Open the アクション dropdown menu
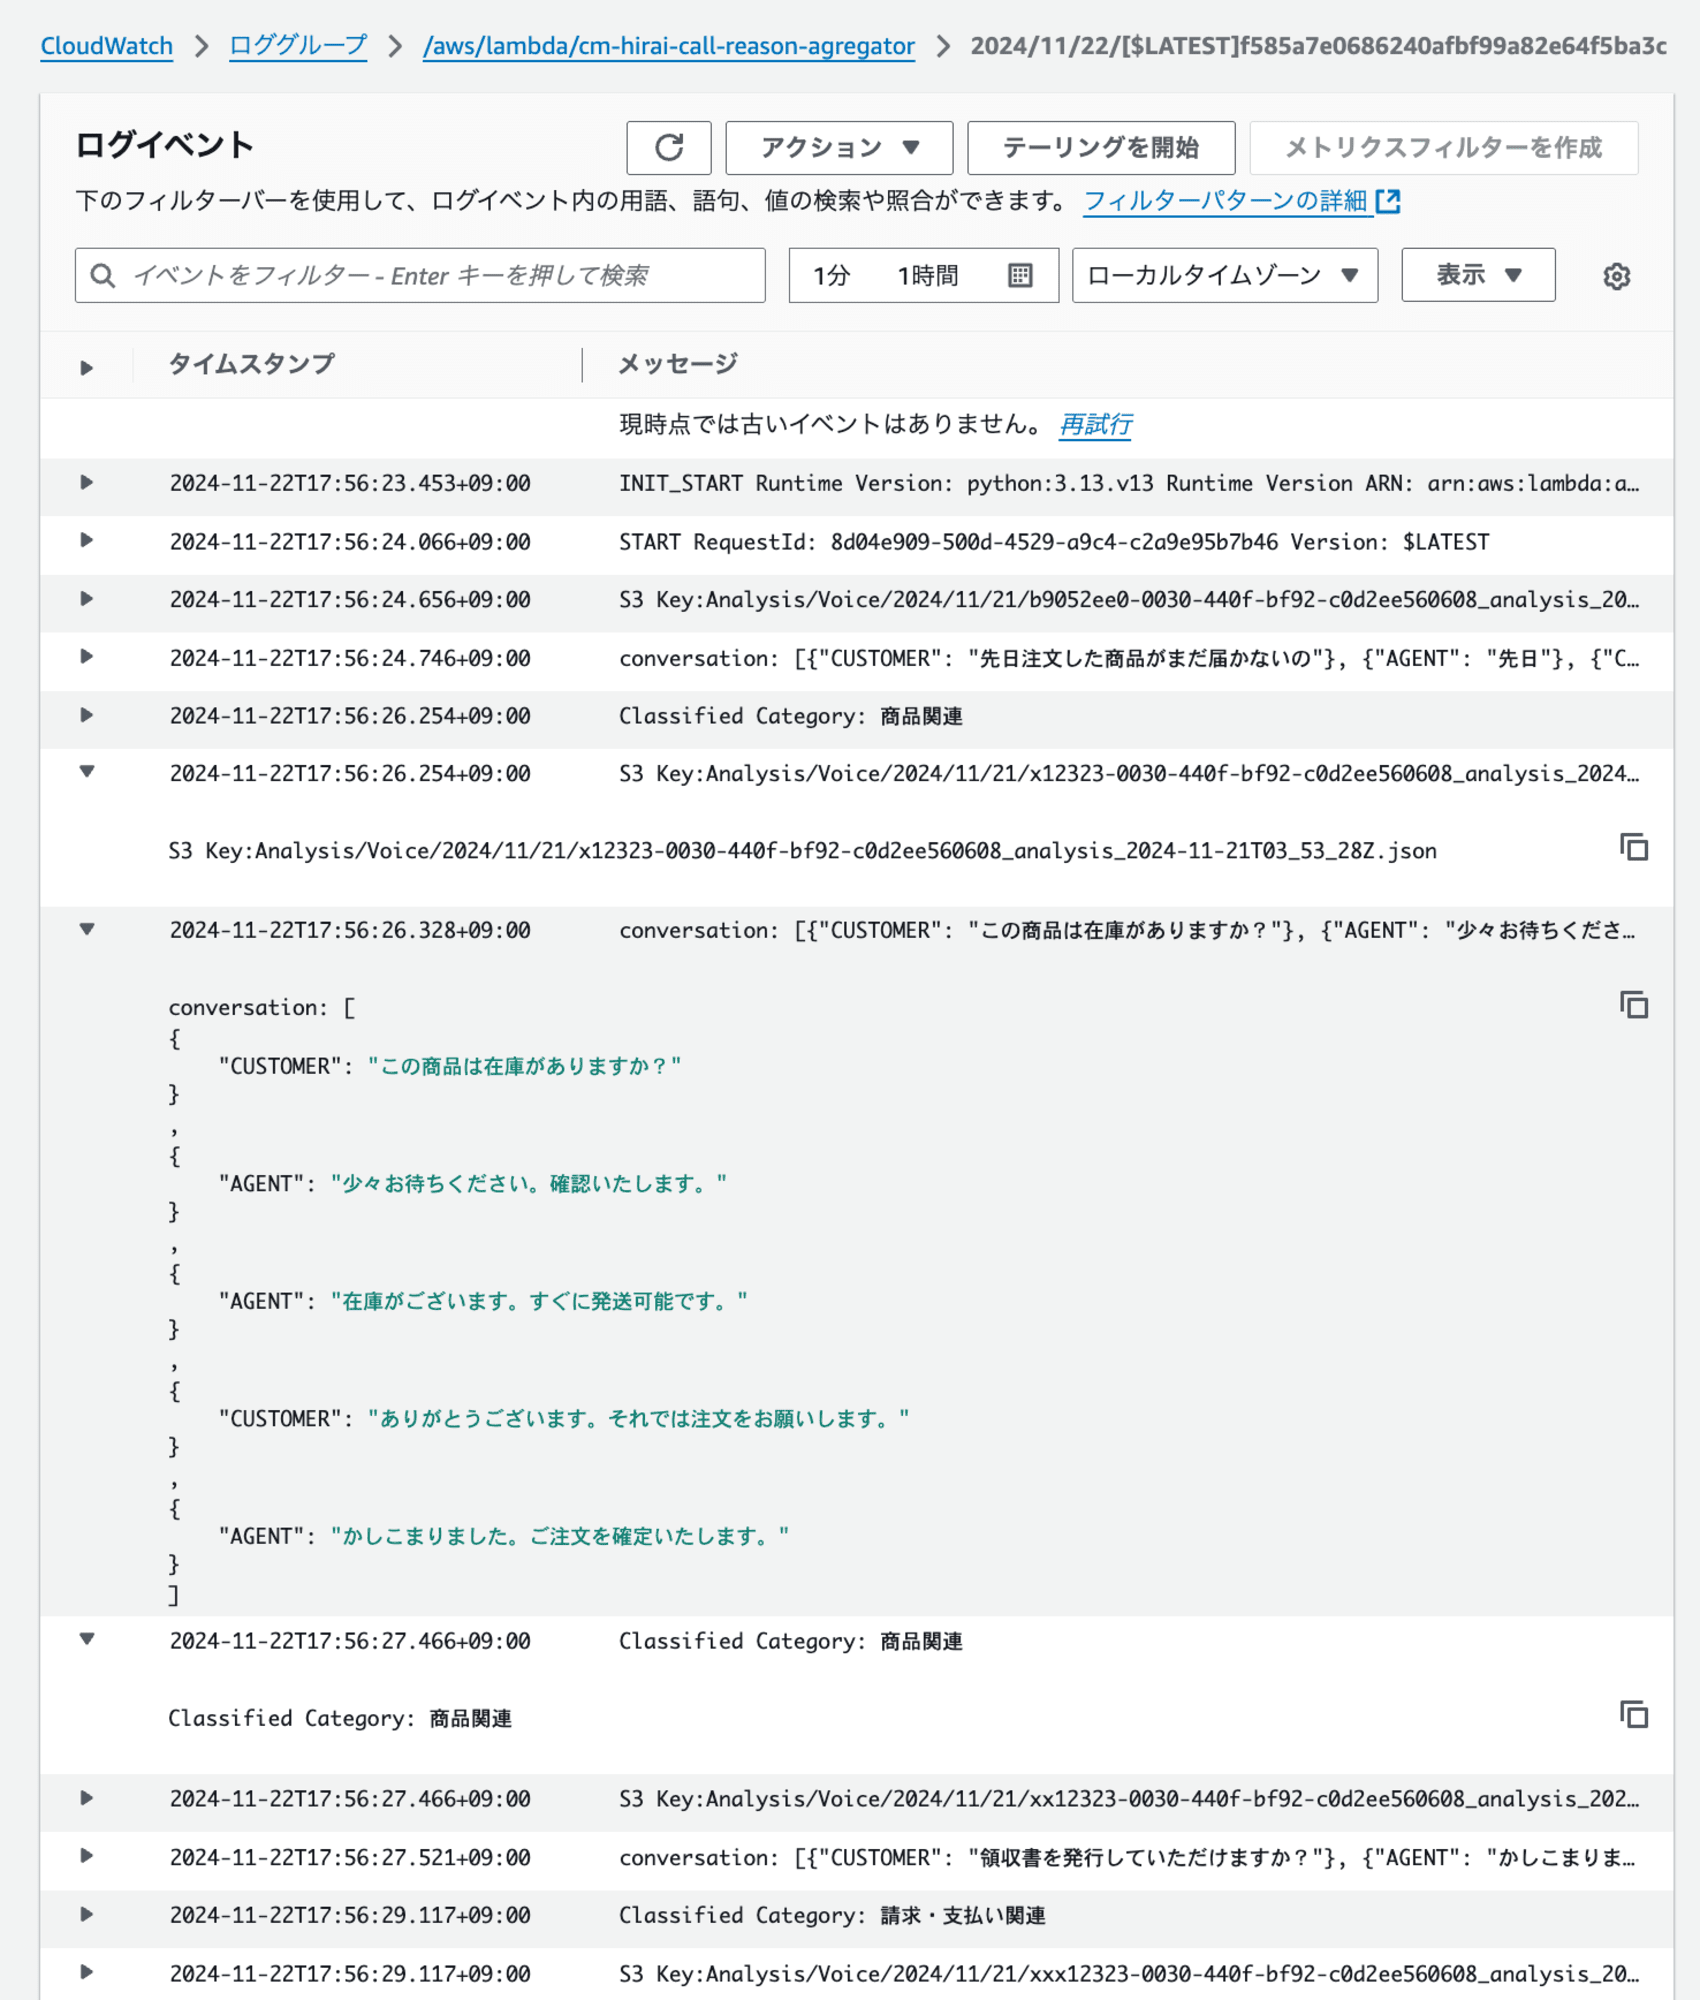 [839, 148]
